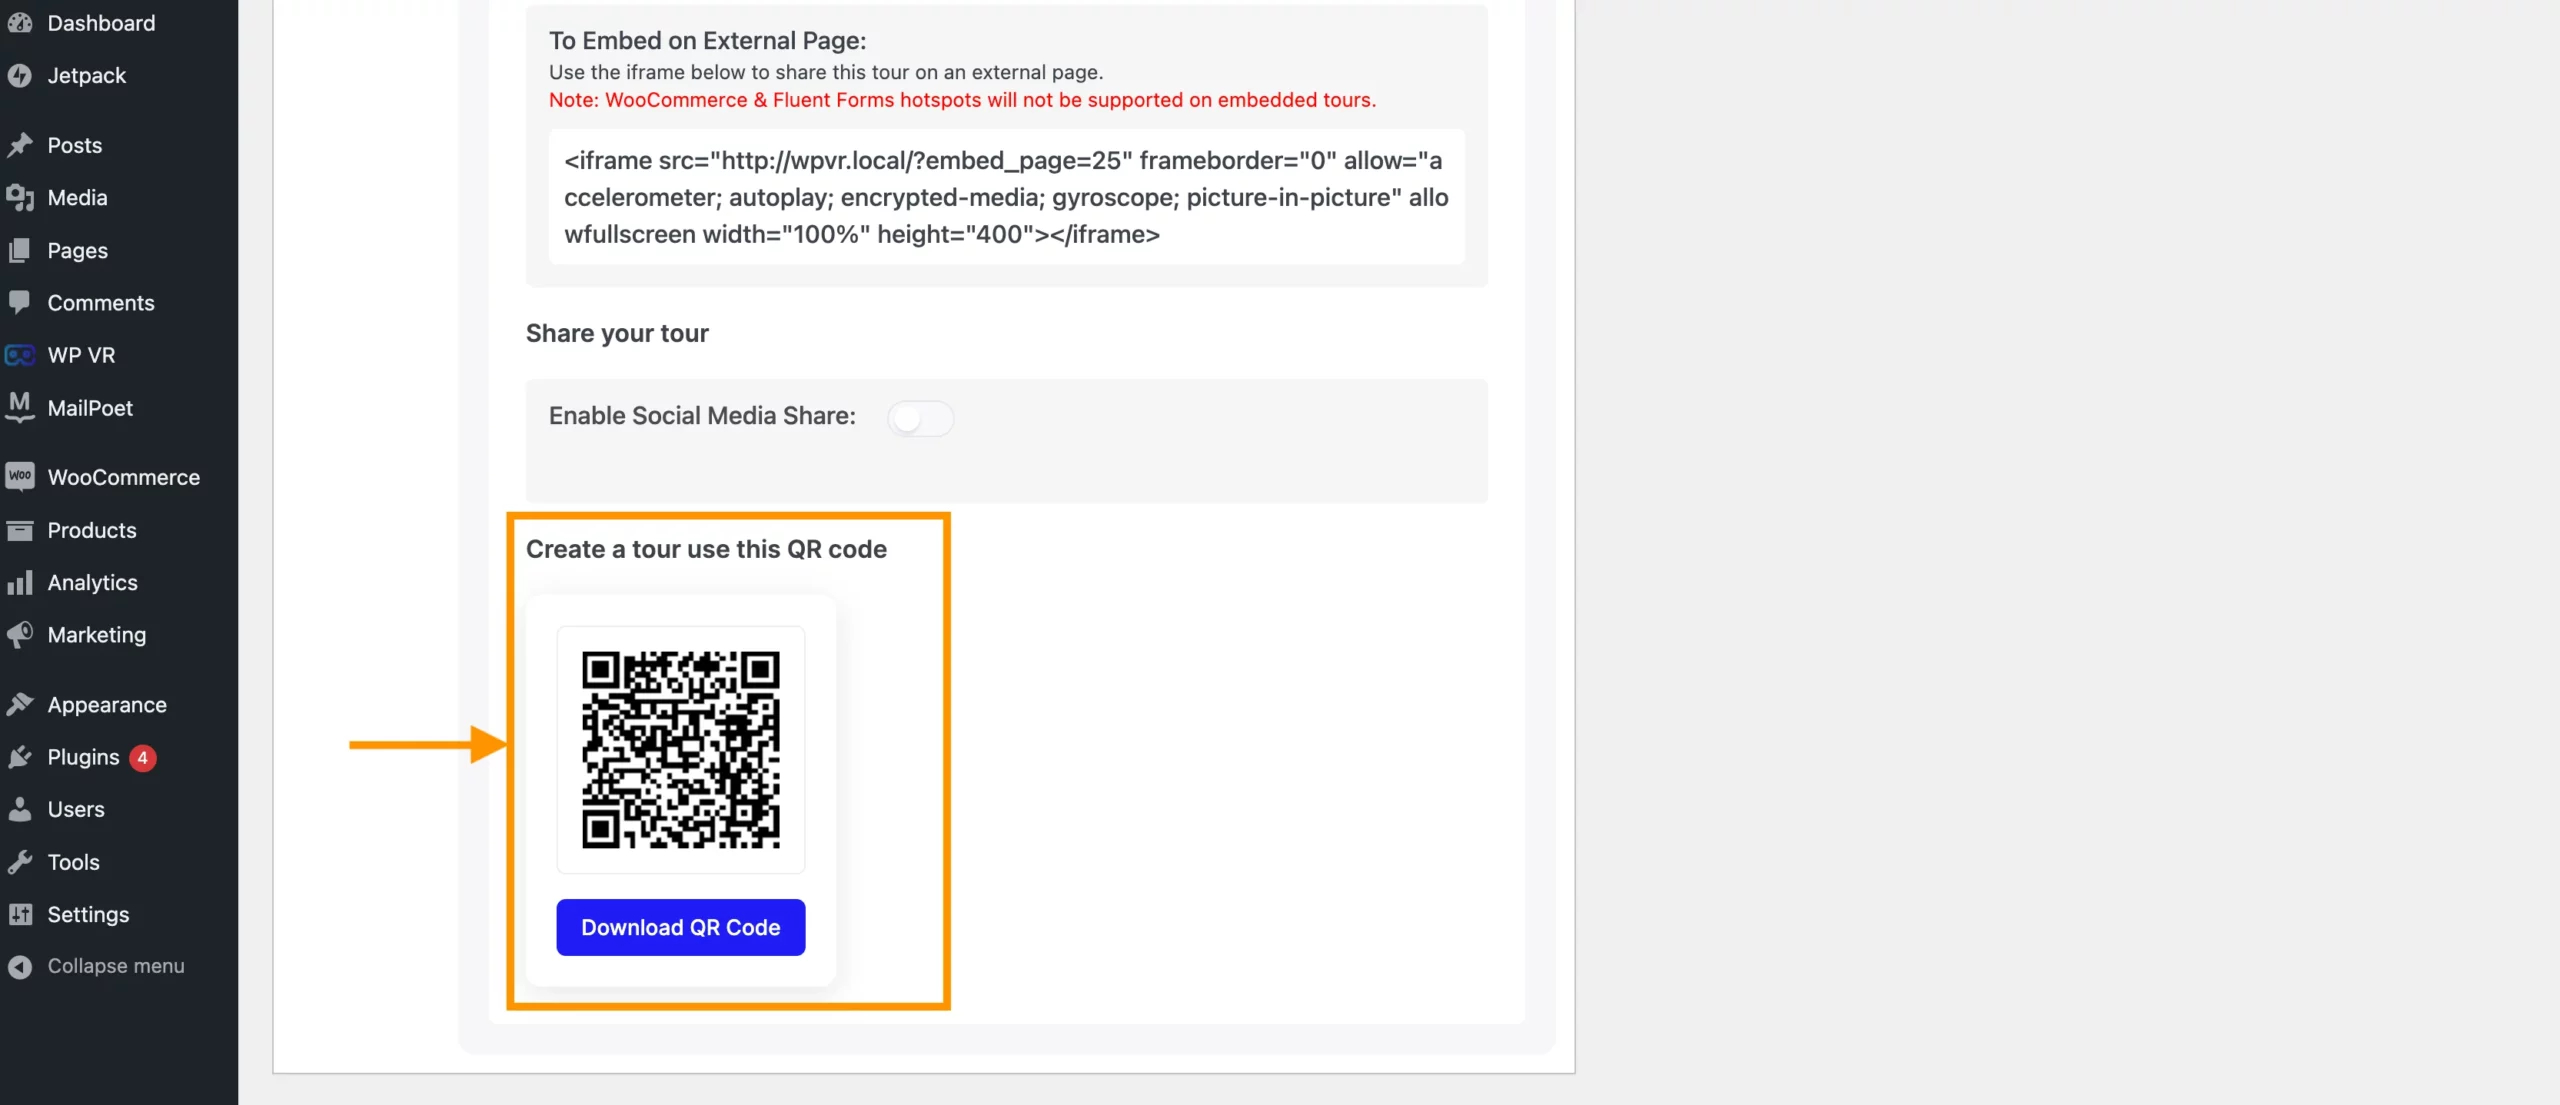
Task: Click Download QR Code button
Action: tap(681, 927)
